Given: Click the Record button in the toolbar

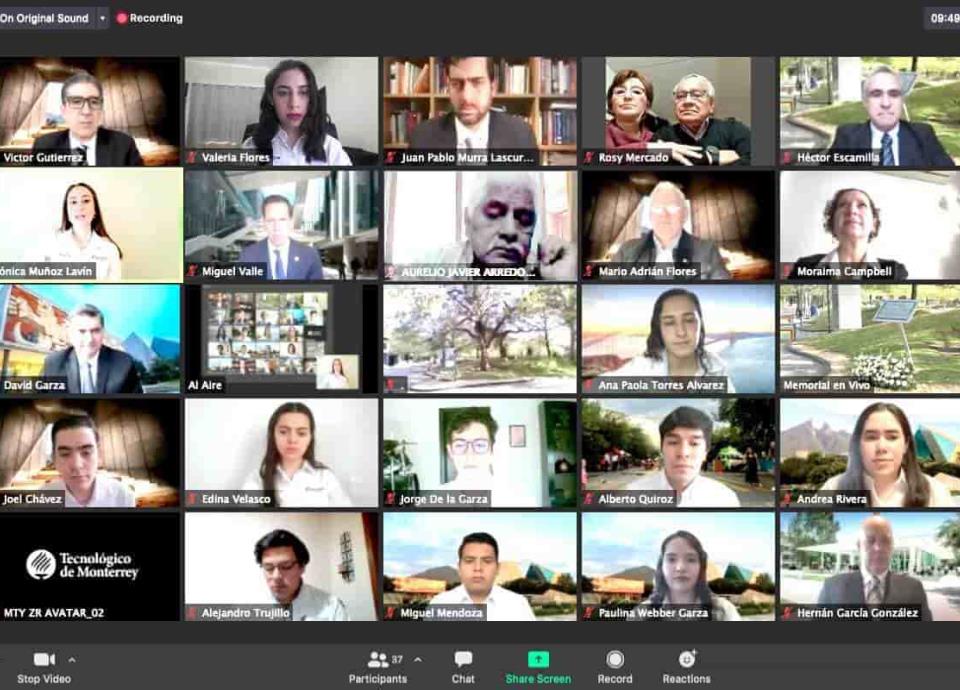Looking at the screenshot, I should [615, 659].
